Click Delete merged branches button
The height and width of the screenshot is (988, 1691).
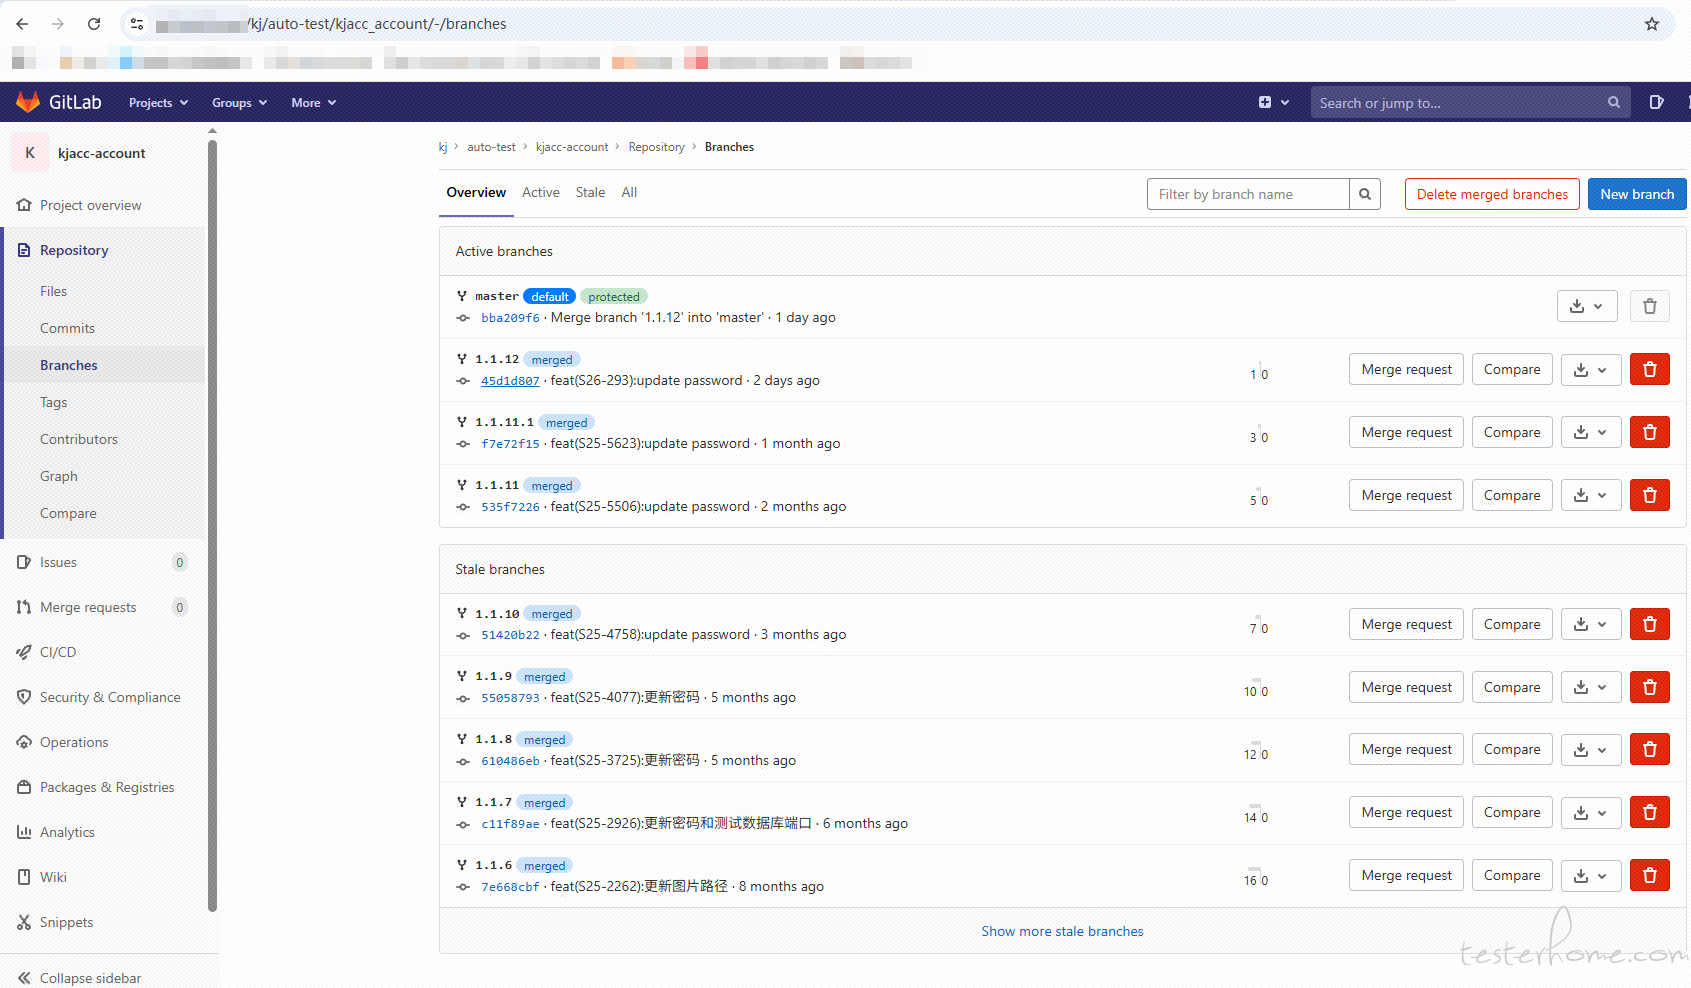coord(1491,194)
